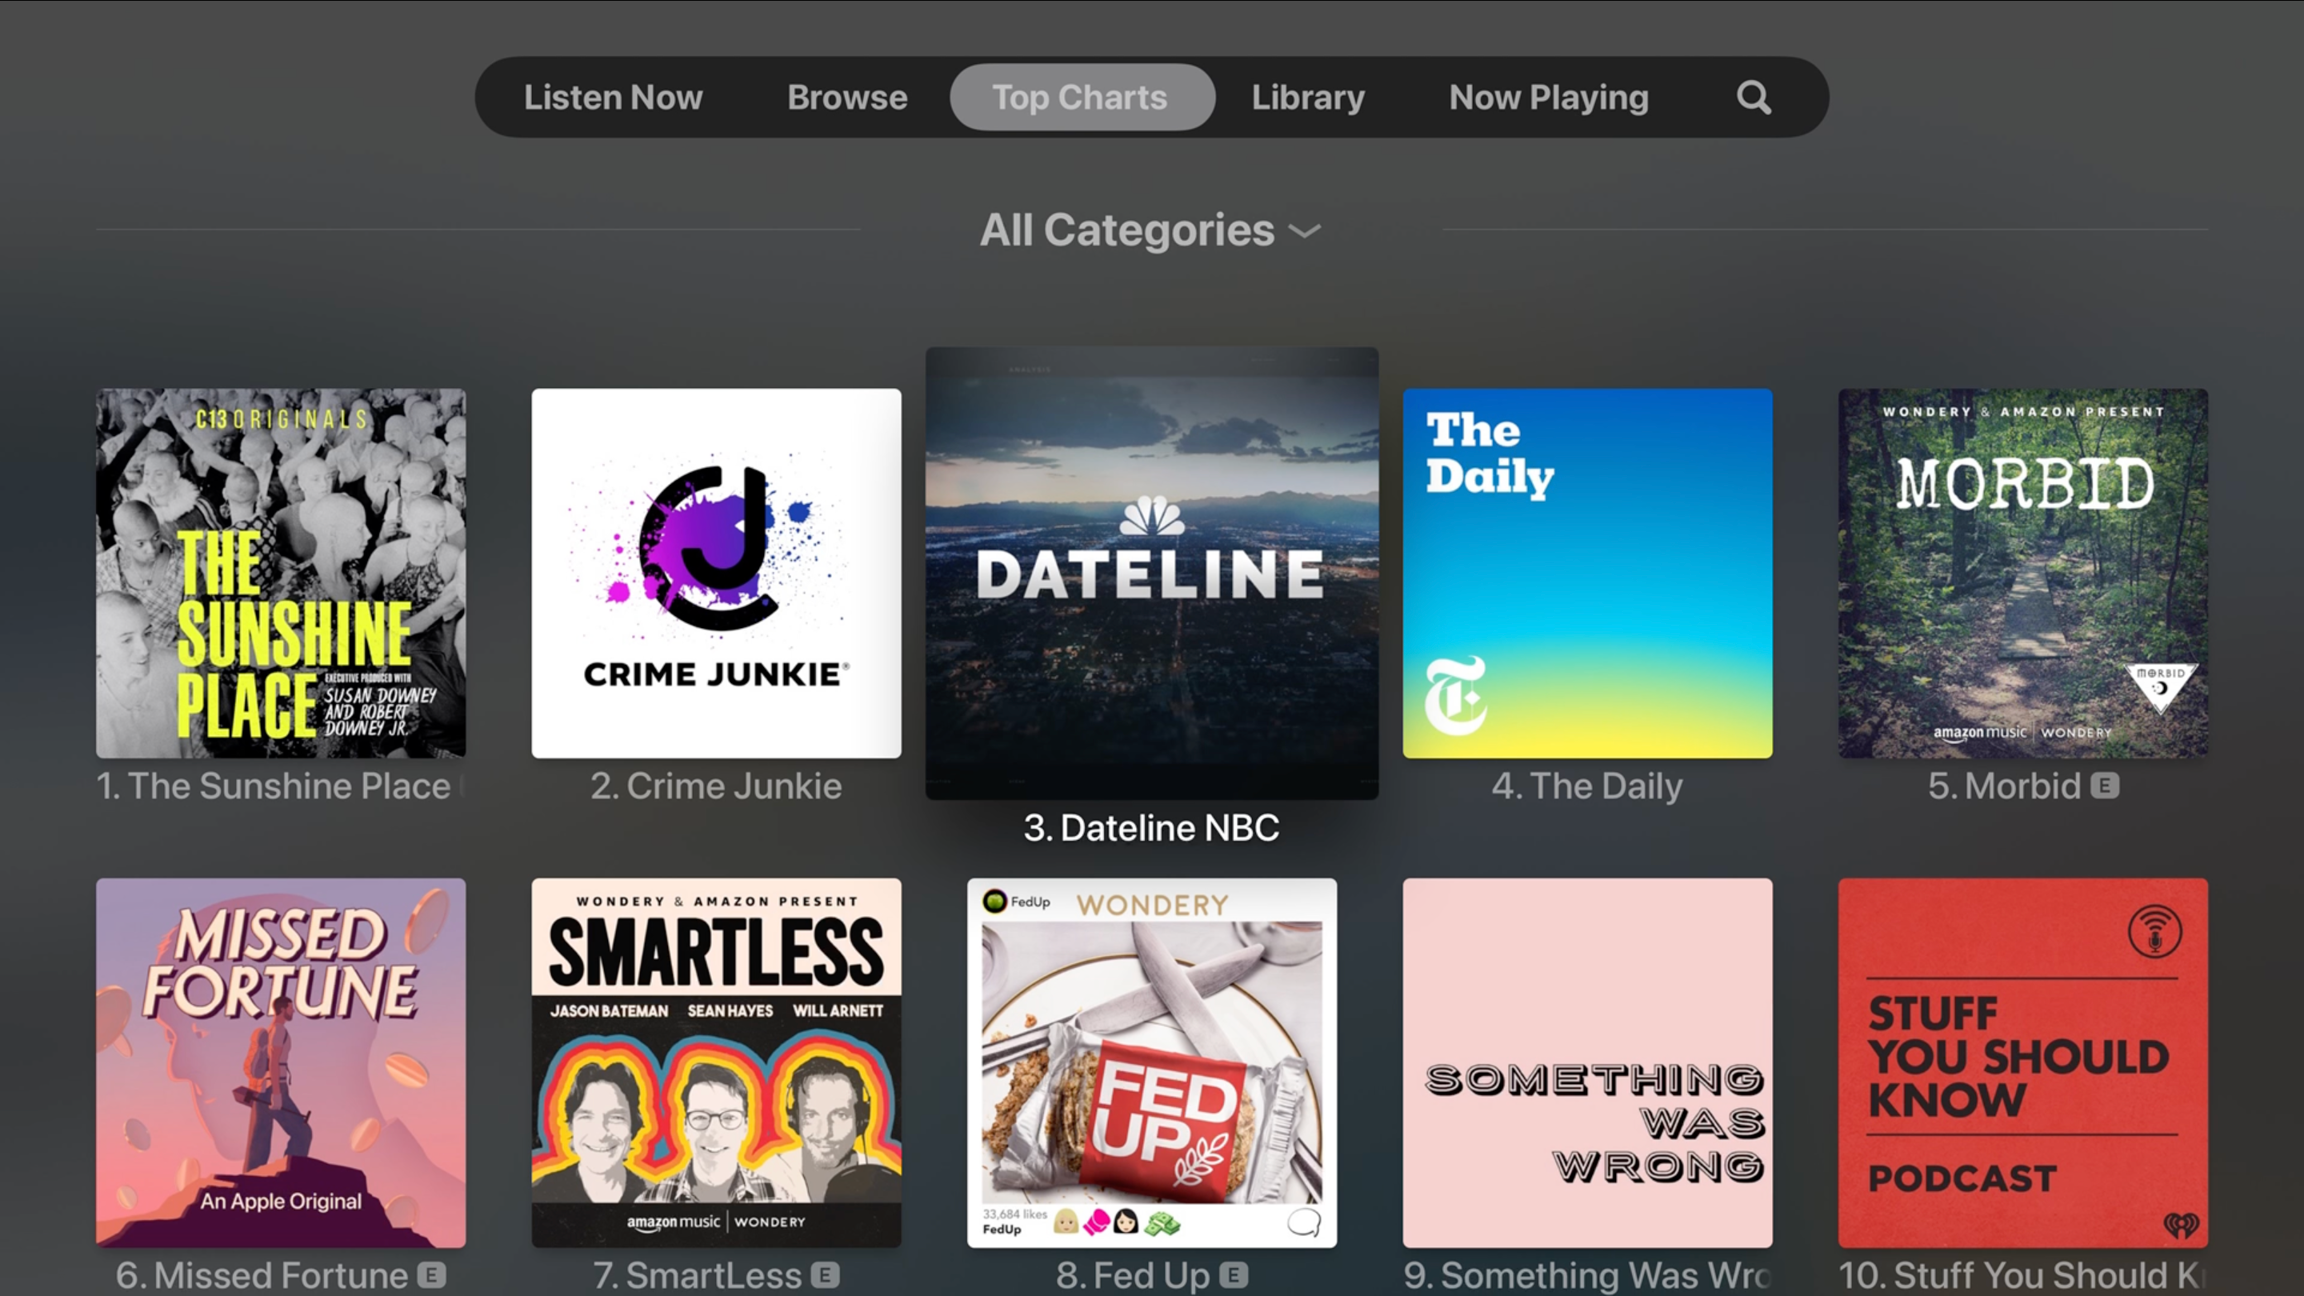Image resolution: width=2304 pixels, height=1296 pixels.
Task: Open The Daily podcast artwork
Action: click(1587, 573)
